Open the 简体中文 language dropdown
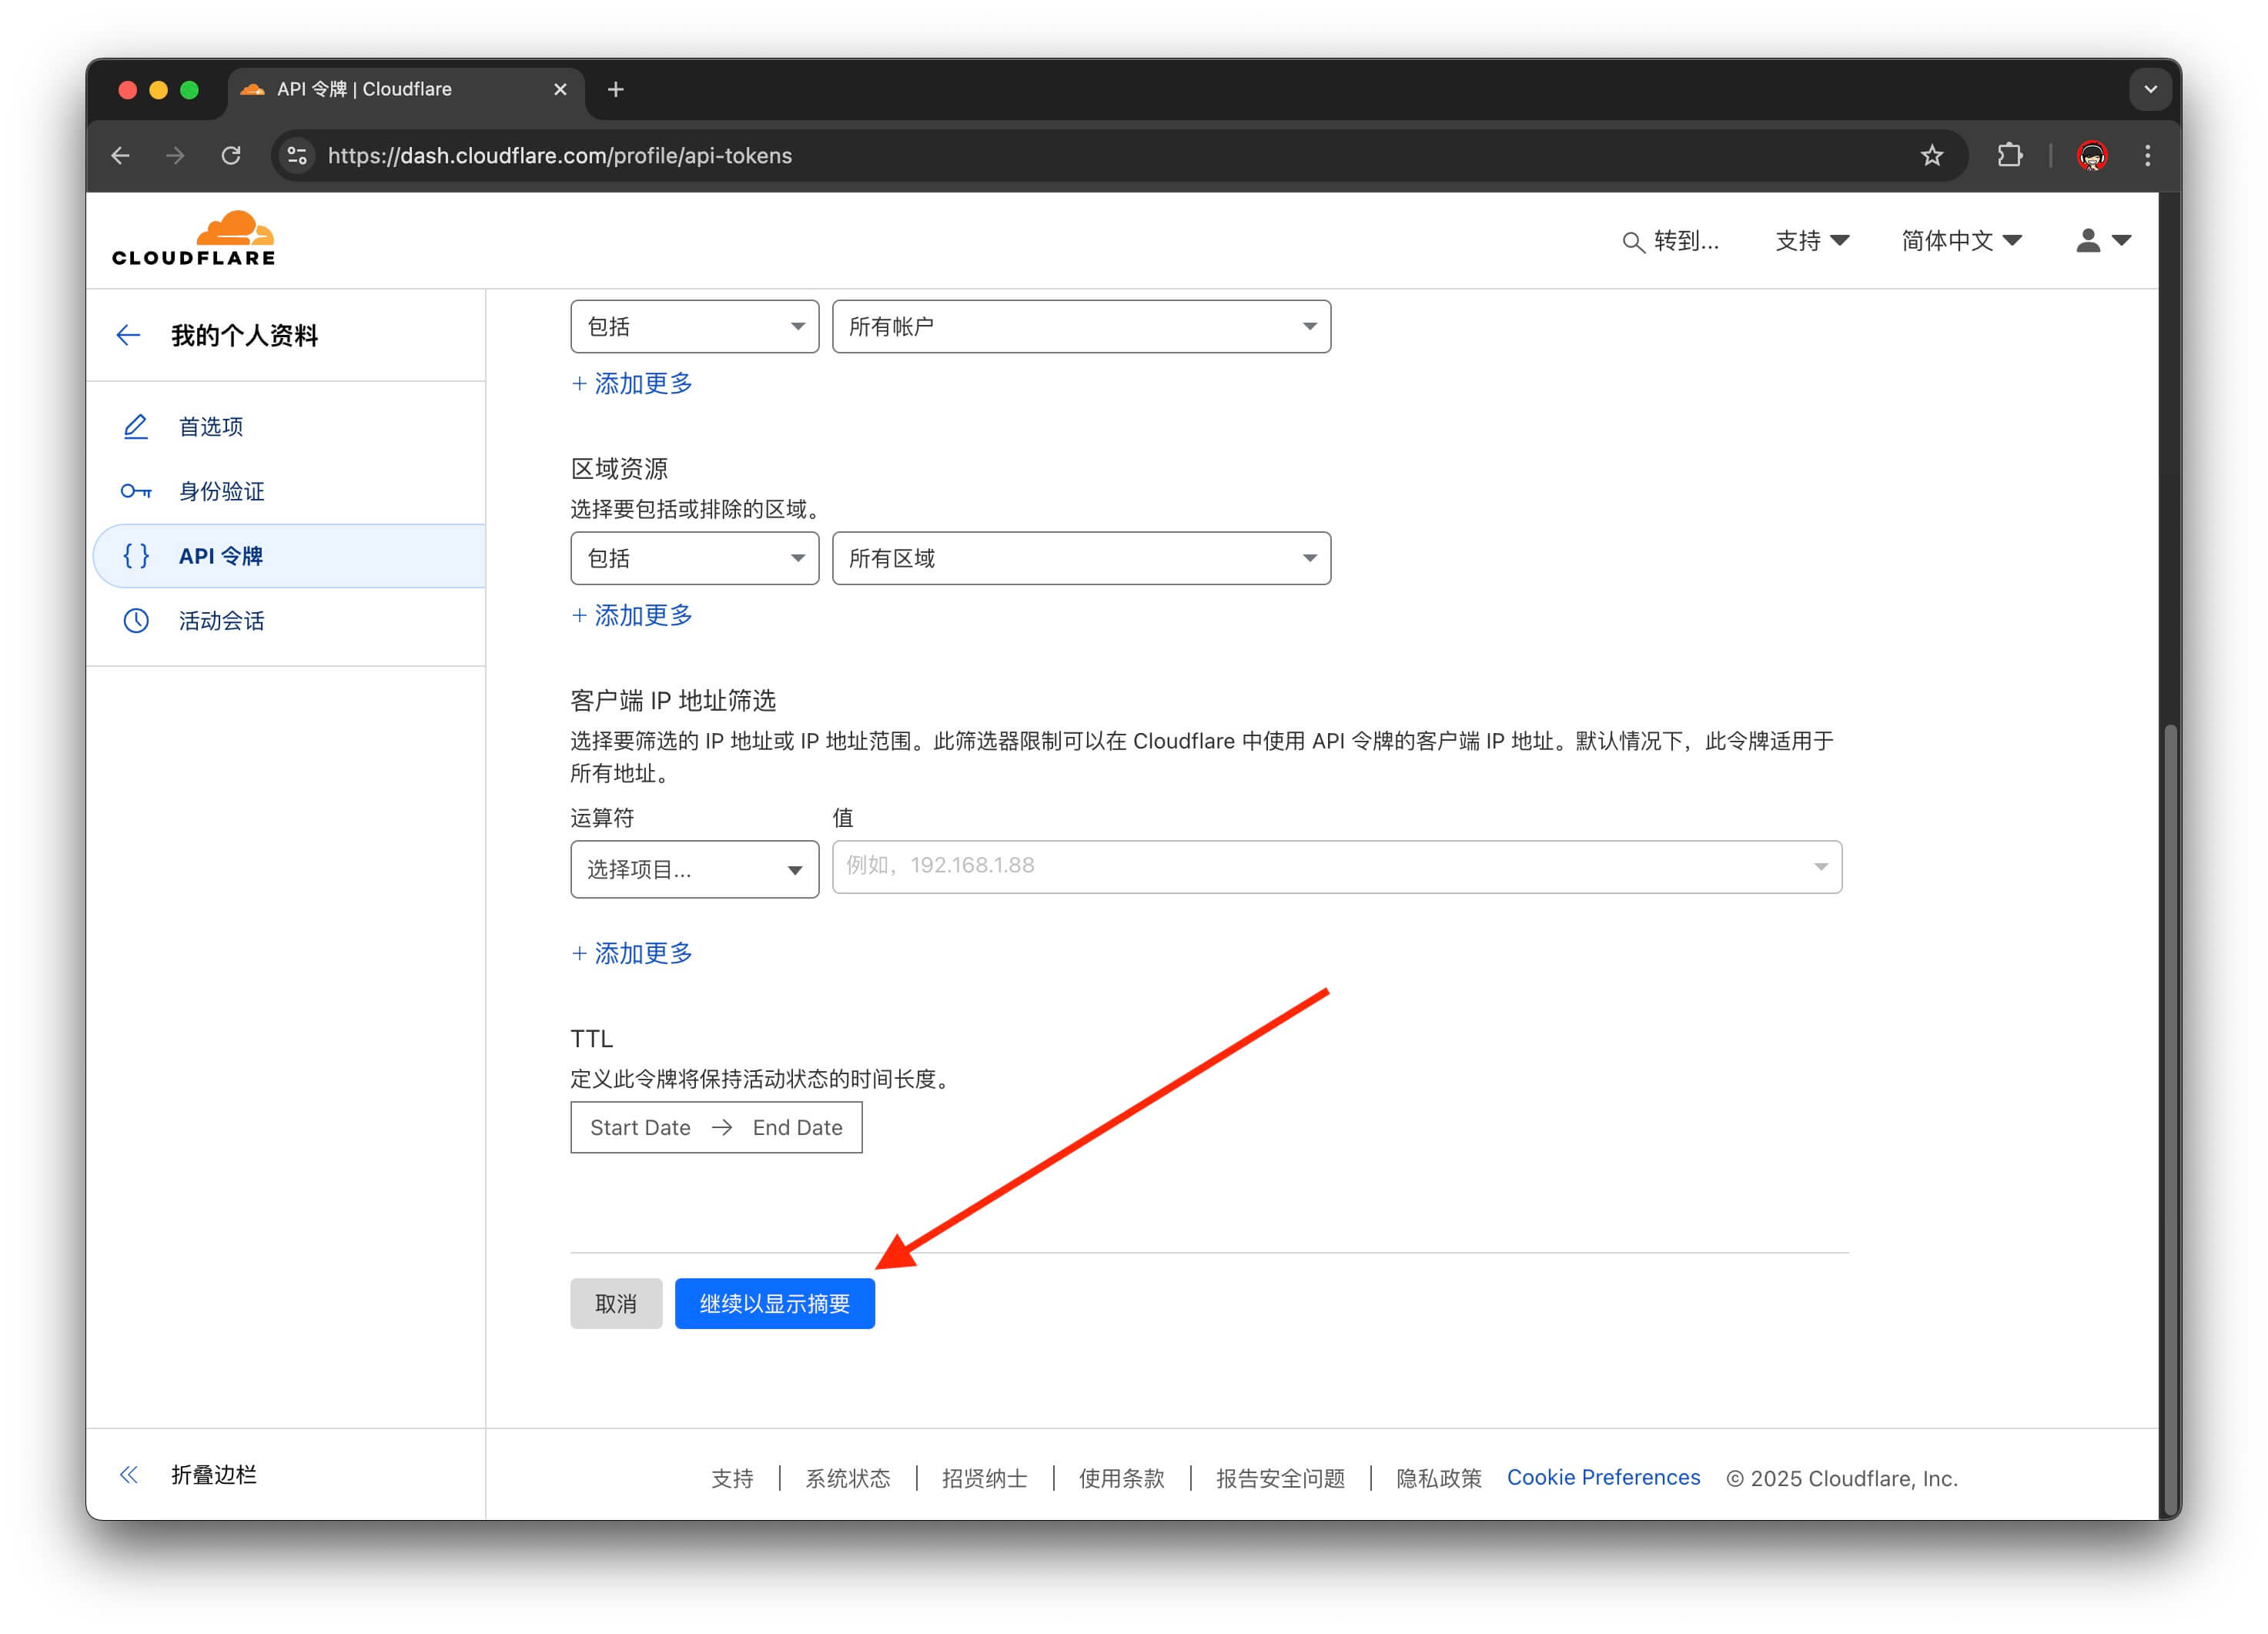The height and width of the screenshot is (1634, 2268). [1961, 241]
